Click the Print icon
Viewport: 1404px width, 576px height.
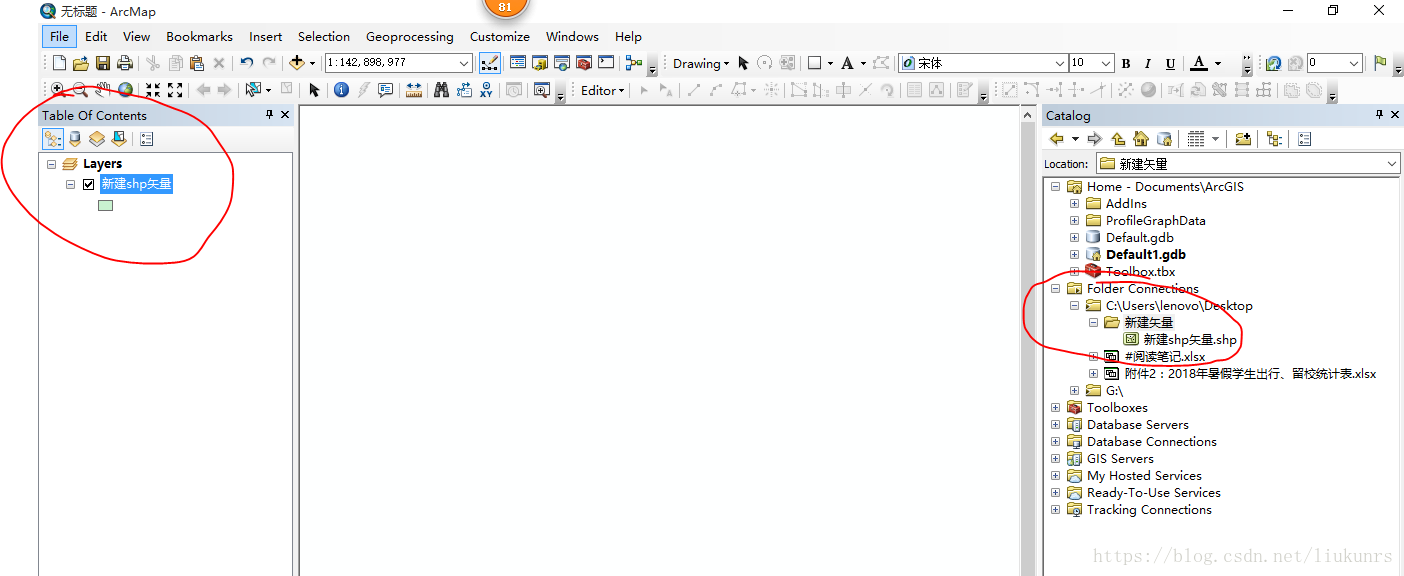124,63
